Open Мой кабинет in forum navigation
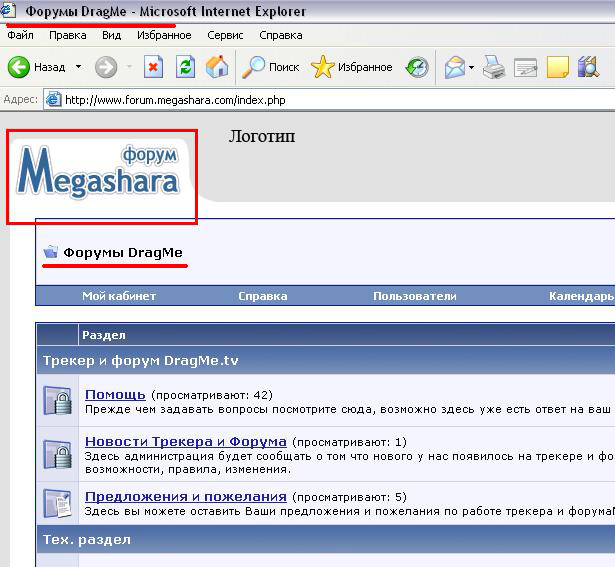The width and height of the screenshot is (615, 567). [119, 296]
